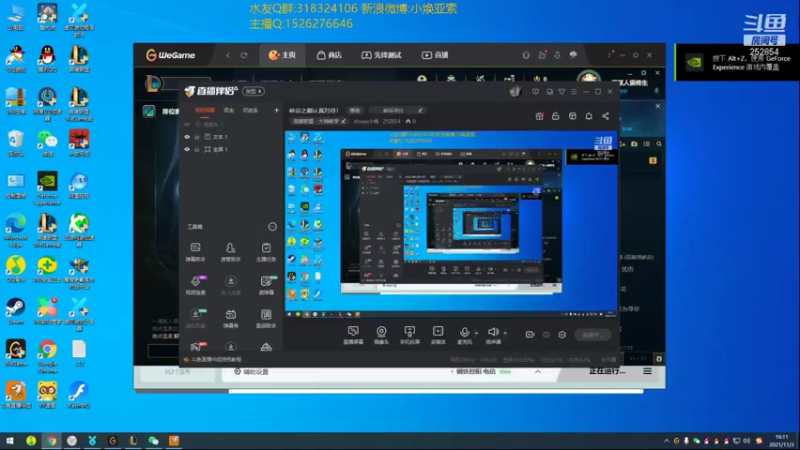The width and height of the screenshot is (800, 450).
Task: Go back in WeGame navigation
Action: [x=228, y=55]
